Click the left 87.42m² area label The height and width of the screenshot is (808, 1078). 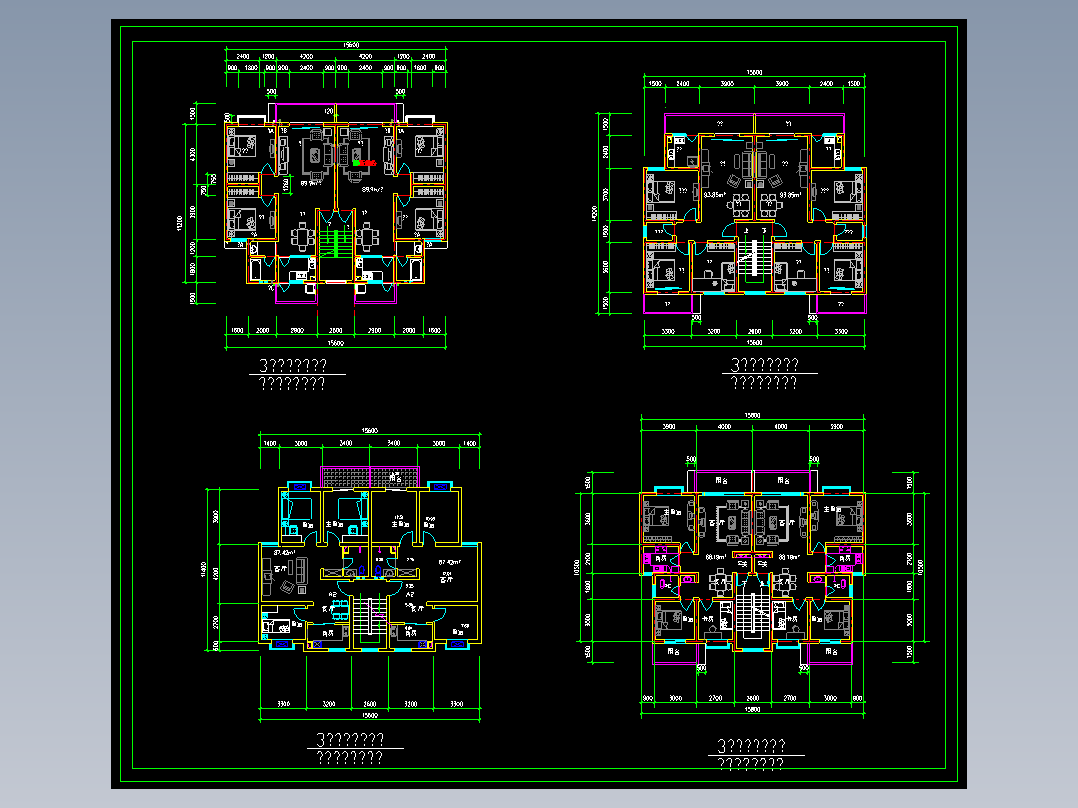click(285, 552)
